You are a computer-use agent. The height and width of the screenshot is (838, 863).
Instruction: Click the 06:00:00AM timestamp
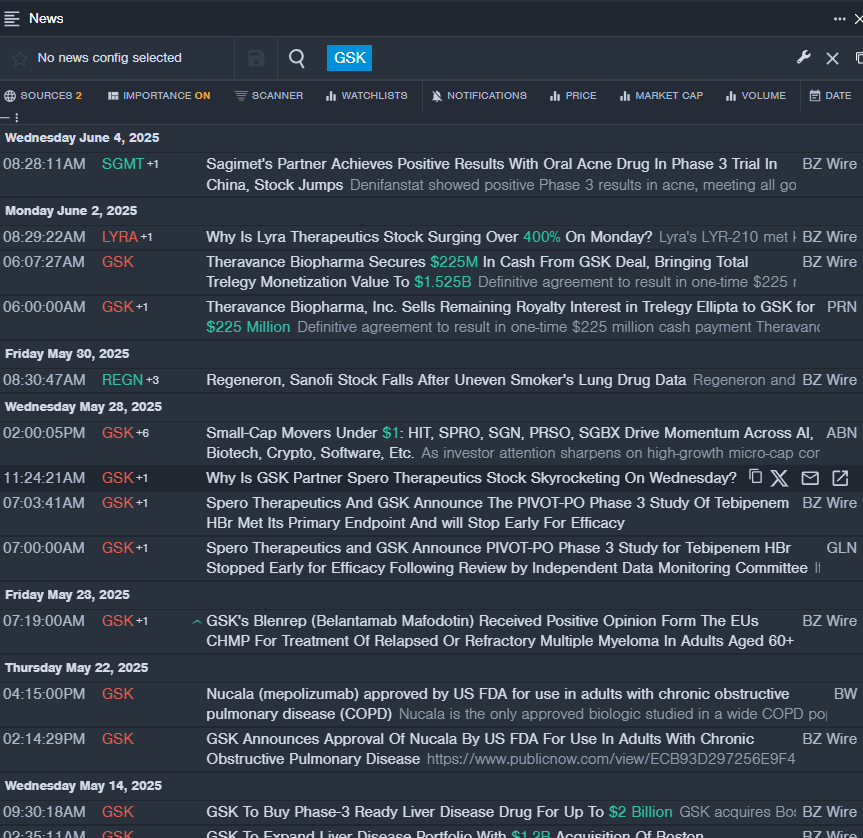[45, 307]
